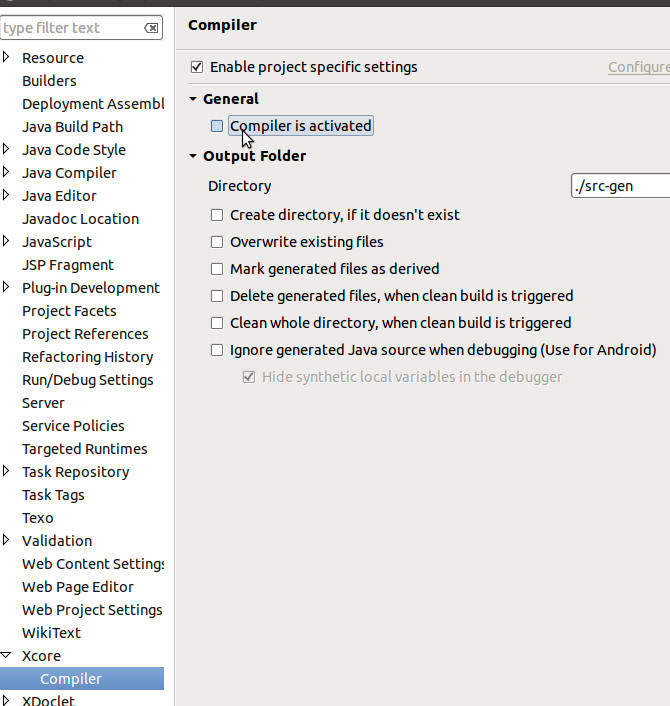Expand the Java Compiler node
The height and width of the screenshot is (706, 670).
6,172
